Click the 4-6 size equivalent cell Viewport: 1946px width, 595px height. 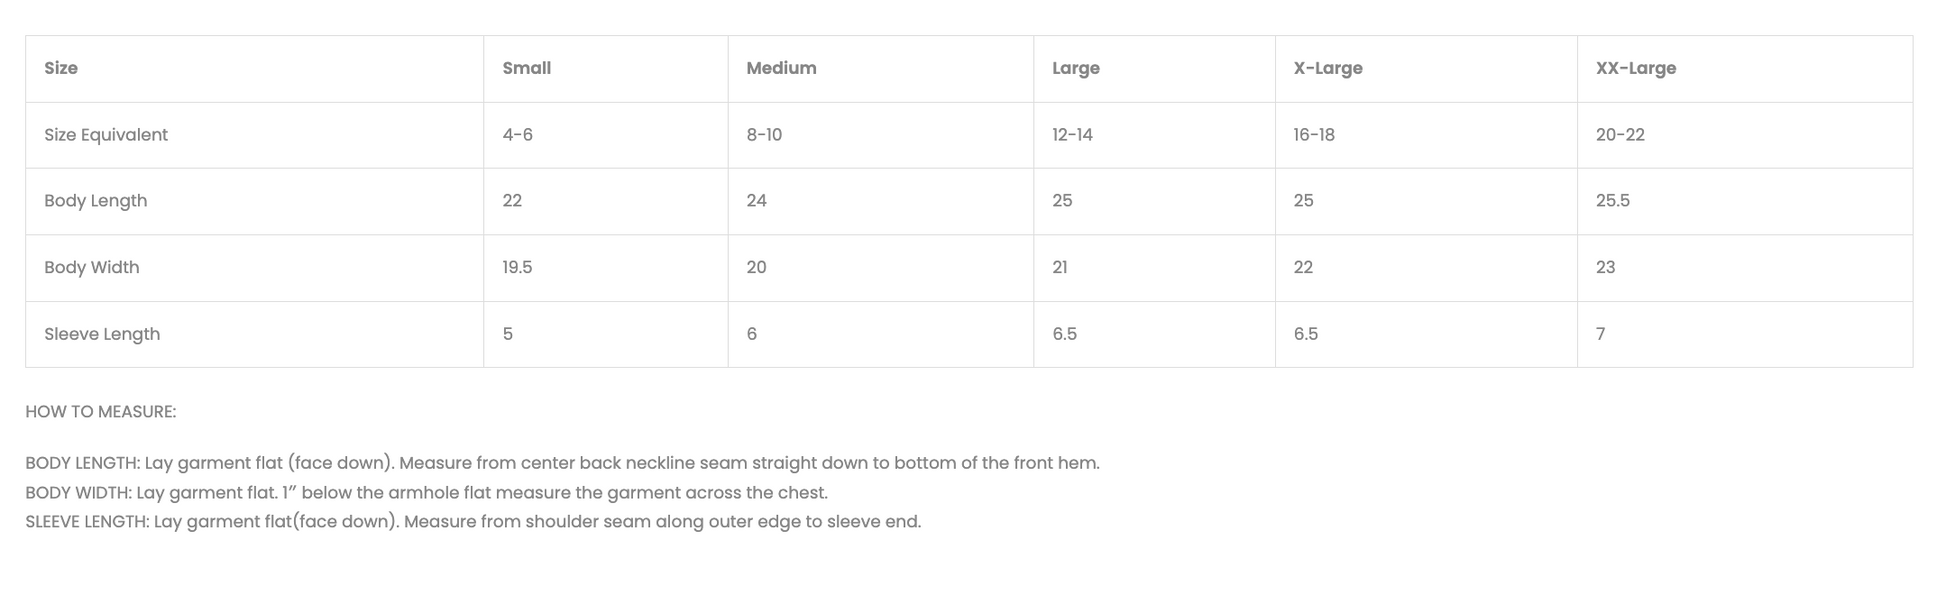pos(517,135)
